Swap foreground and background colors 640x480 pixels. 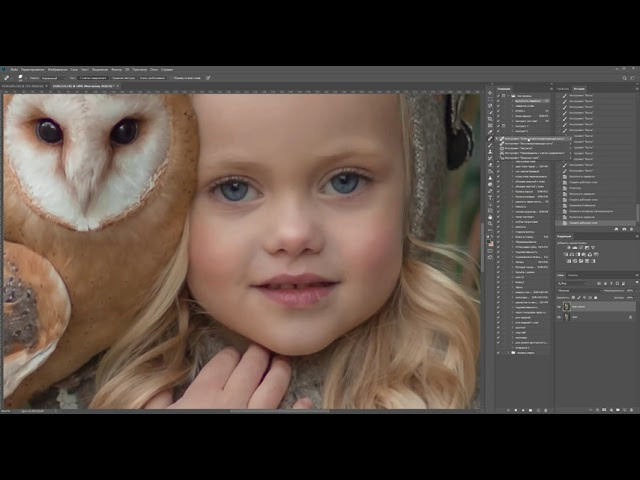point(492,236)
